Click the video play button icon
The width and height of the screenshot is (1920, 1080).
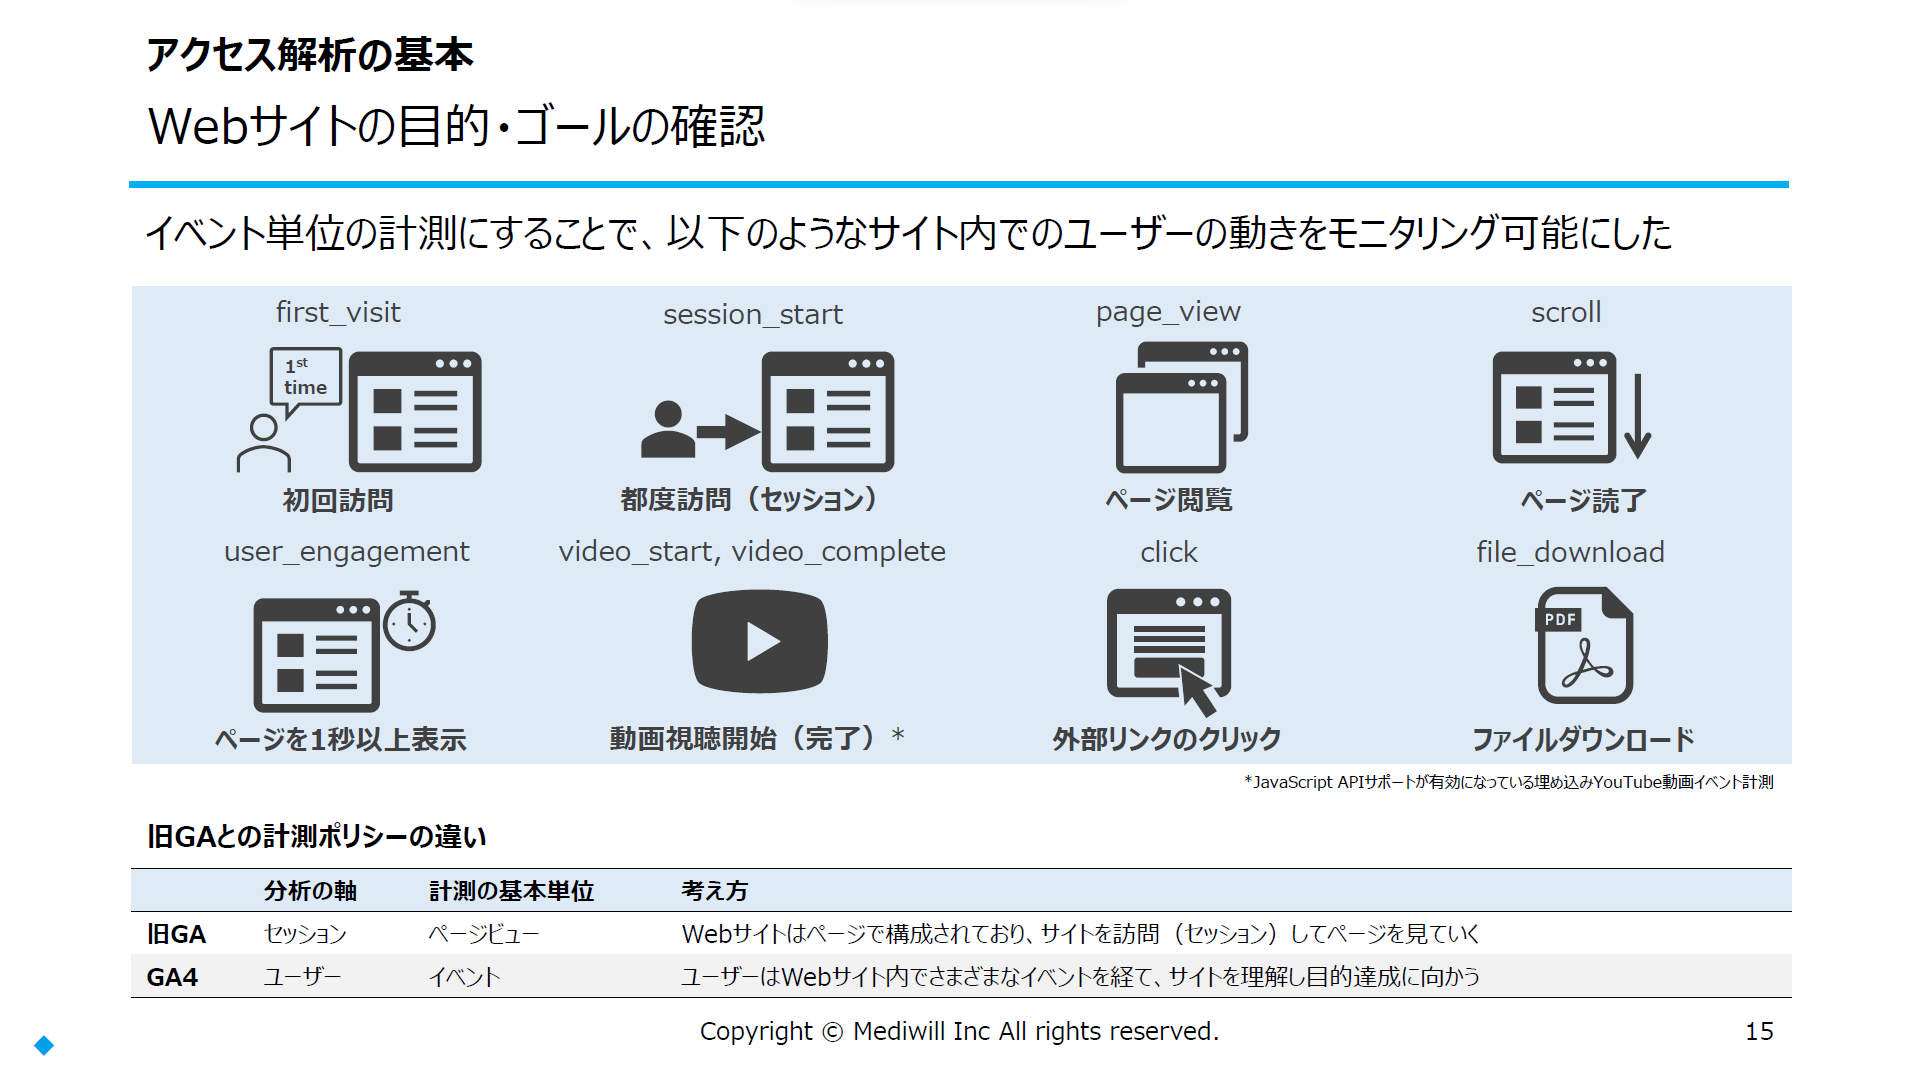tap(760, 642)
